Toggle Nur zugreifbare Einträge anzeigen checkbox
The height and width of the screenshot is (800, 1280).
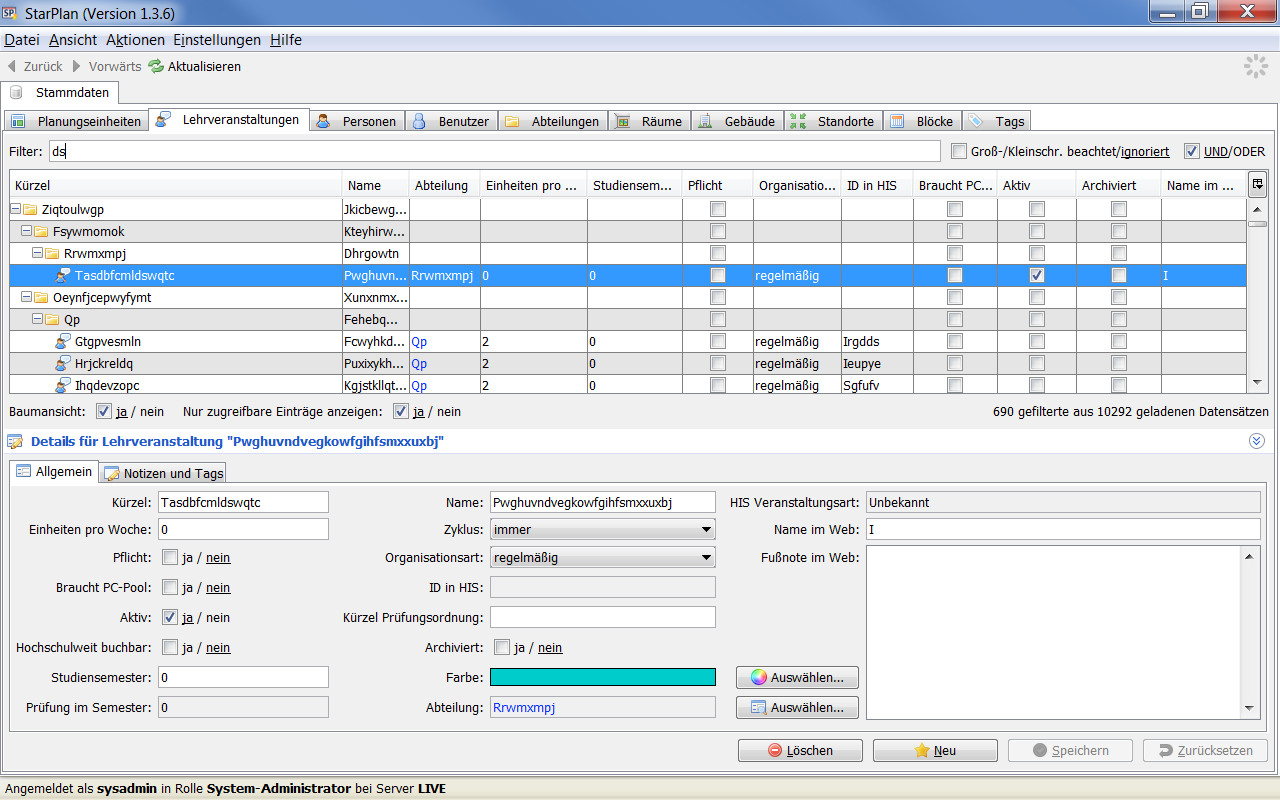(x=401, y=411)
